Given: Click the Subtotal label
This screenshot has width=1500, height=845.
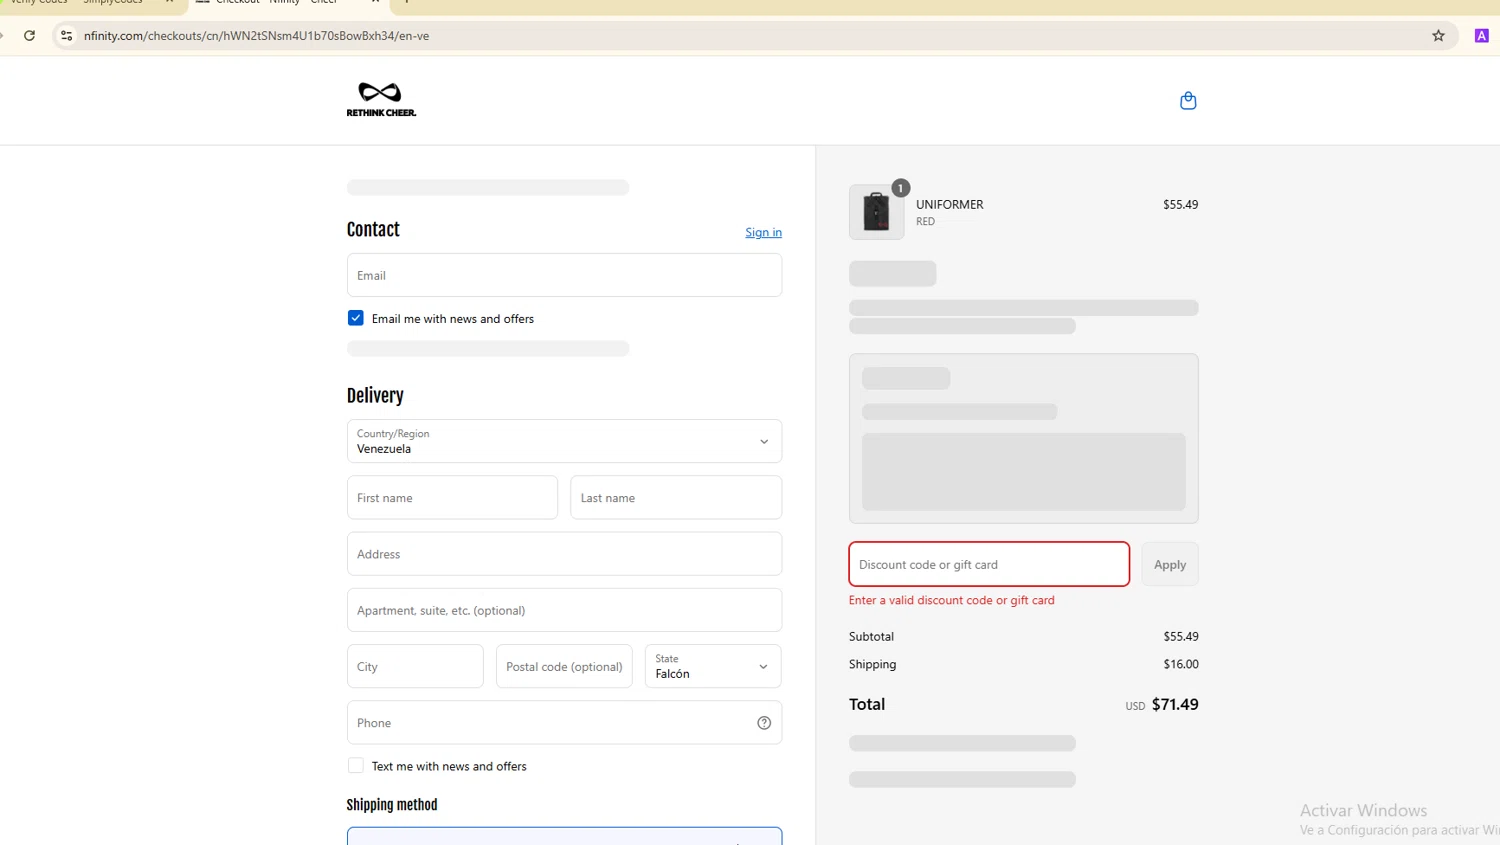Looking at the screenshot, I should point(871,636).
